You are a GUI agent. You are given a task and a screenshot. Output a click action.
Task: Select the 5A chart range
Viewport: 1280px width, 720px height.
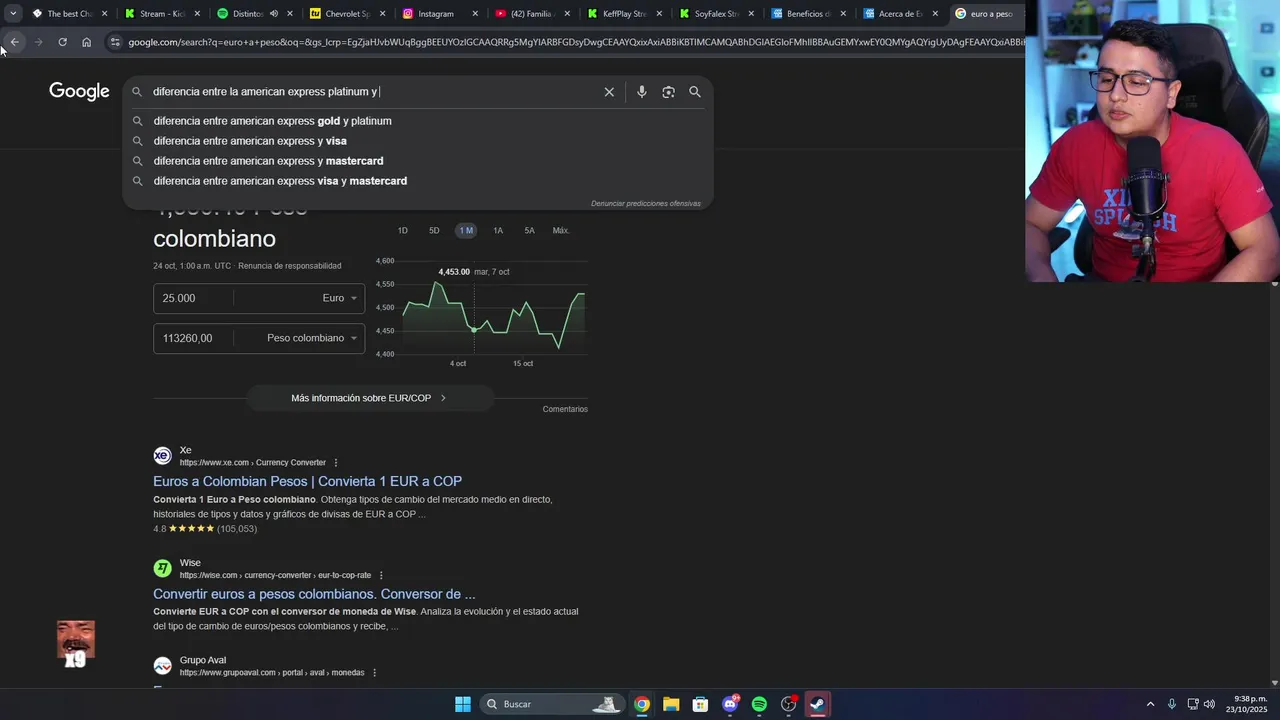tap(529, 231)
